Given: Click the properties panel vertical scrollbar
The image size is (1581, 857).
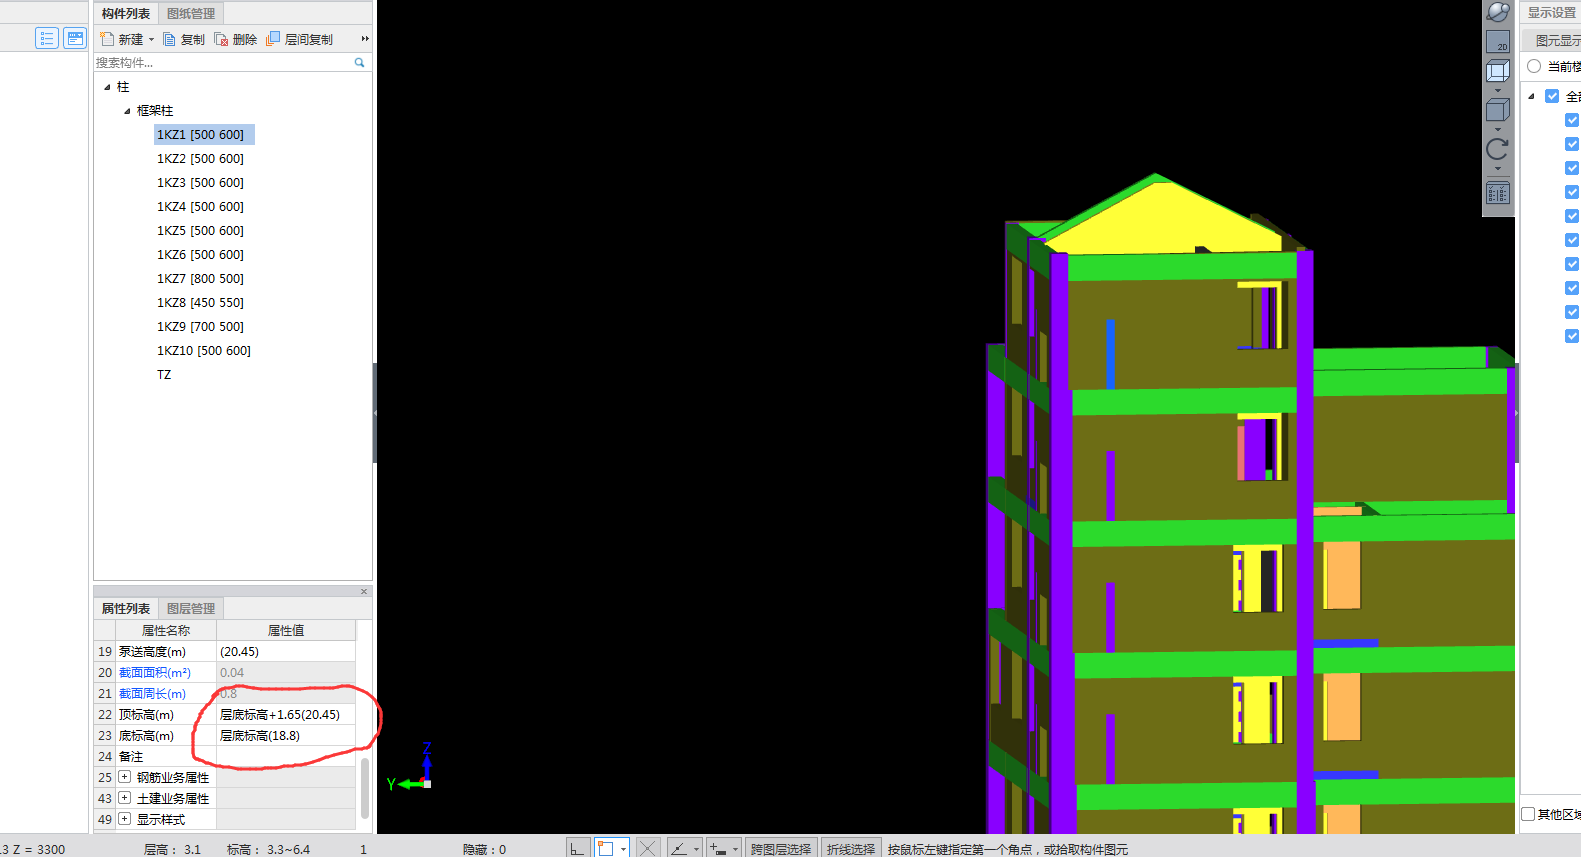Looking at the screenshot, I should pyautogui.click(x=365, y=788).
